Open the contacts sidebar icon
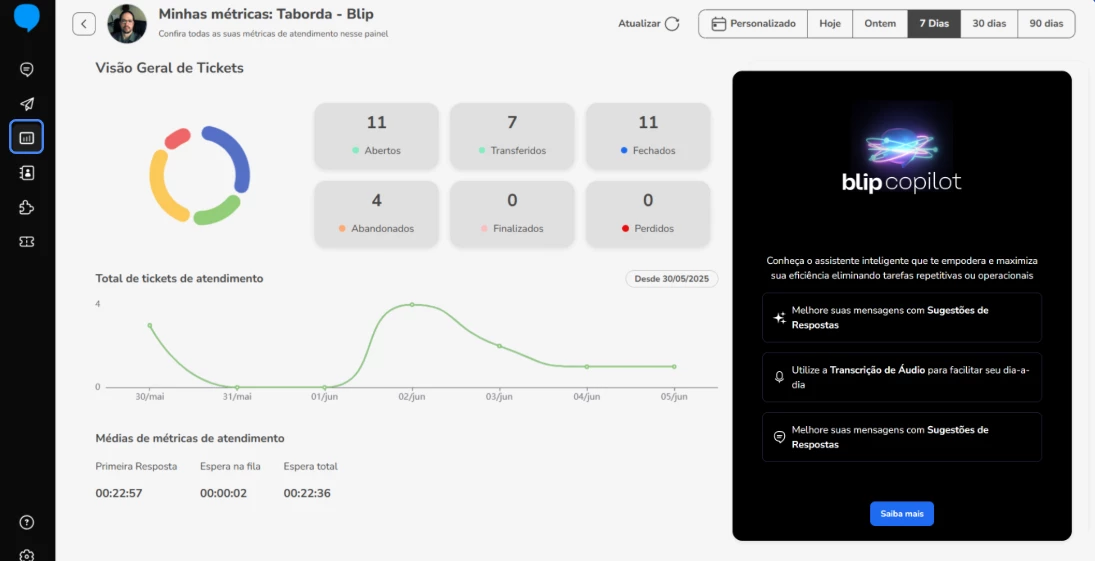This screenshot has height=561, width=1095. [x=27, y=173]
